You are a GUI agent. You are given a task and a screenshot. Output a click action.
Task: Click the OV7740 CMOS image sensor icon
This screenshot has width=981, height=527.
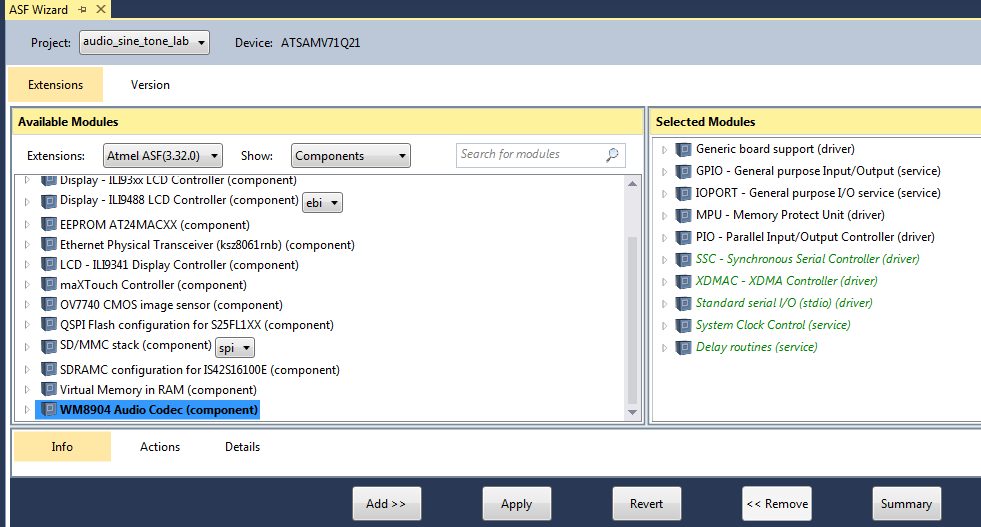(49, 304)
